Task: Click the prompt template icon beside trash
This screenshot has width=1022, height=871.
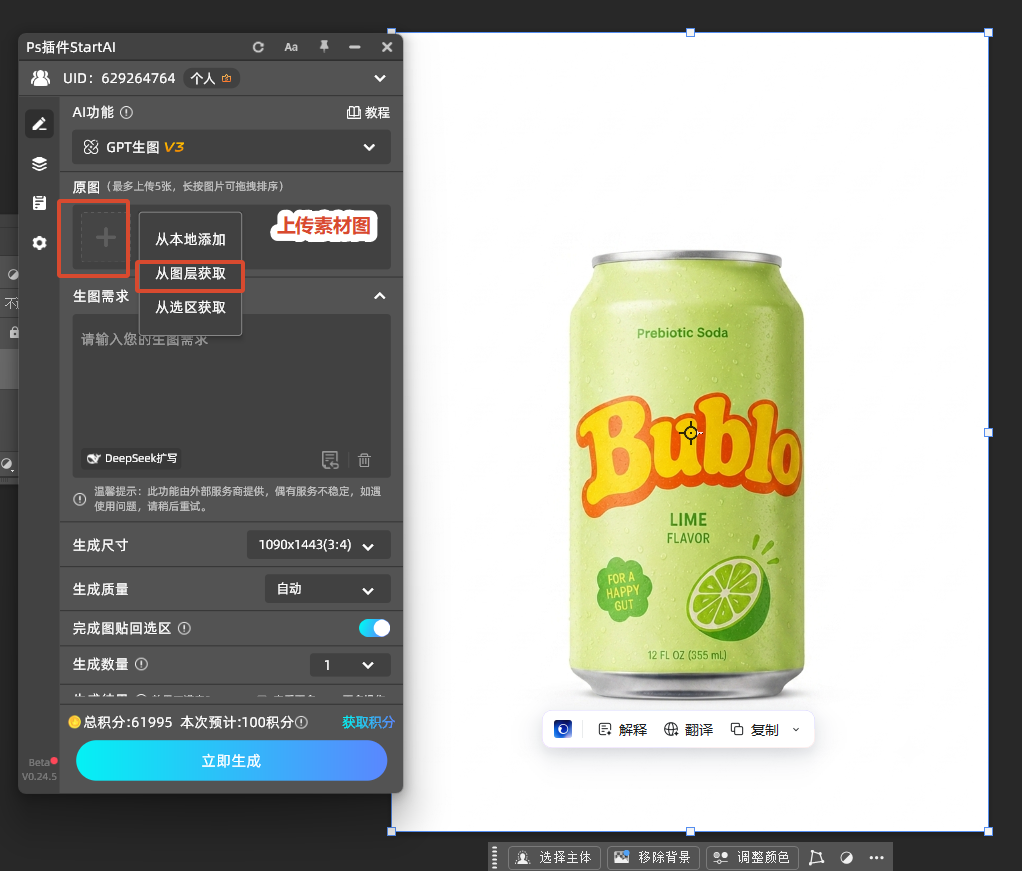Action: coord(330,460)
